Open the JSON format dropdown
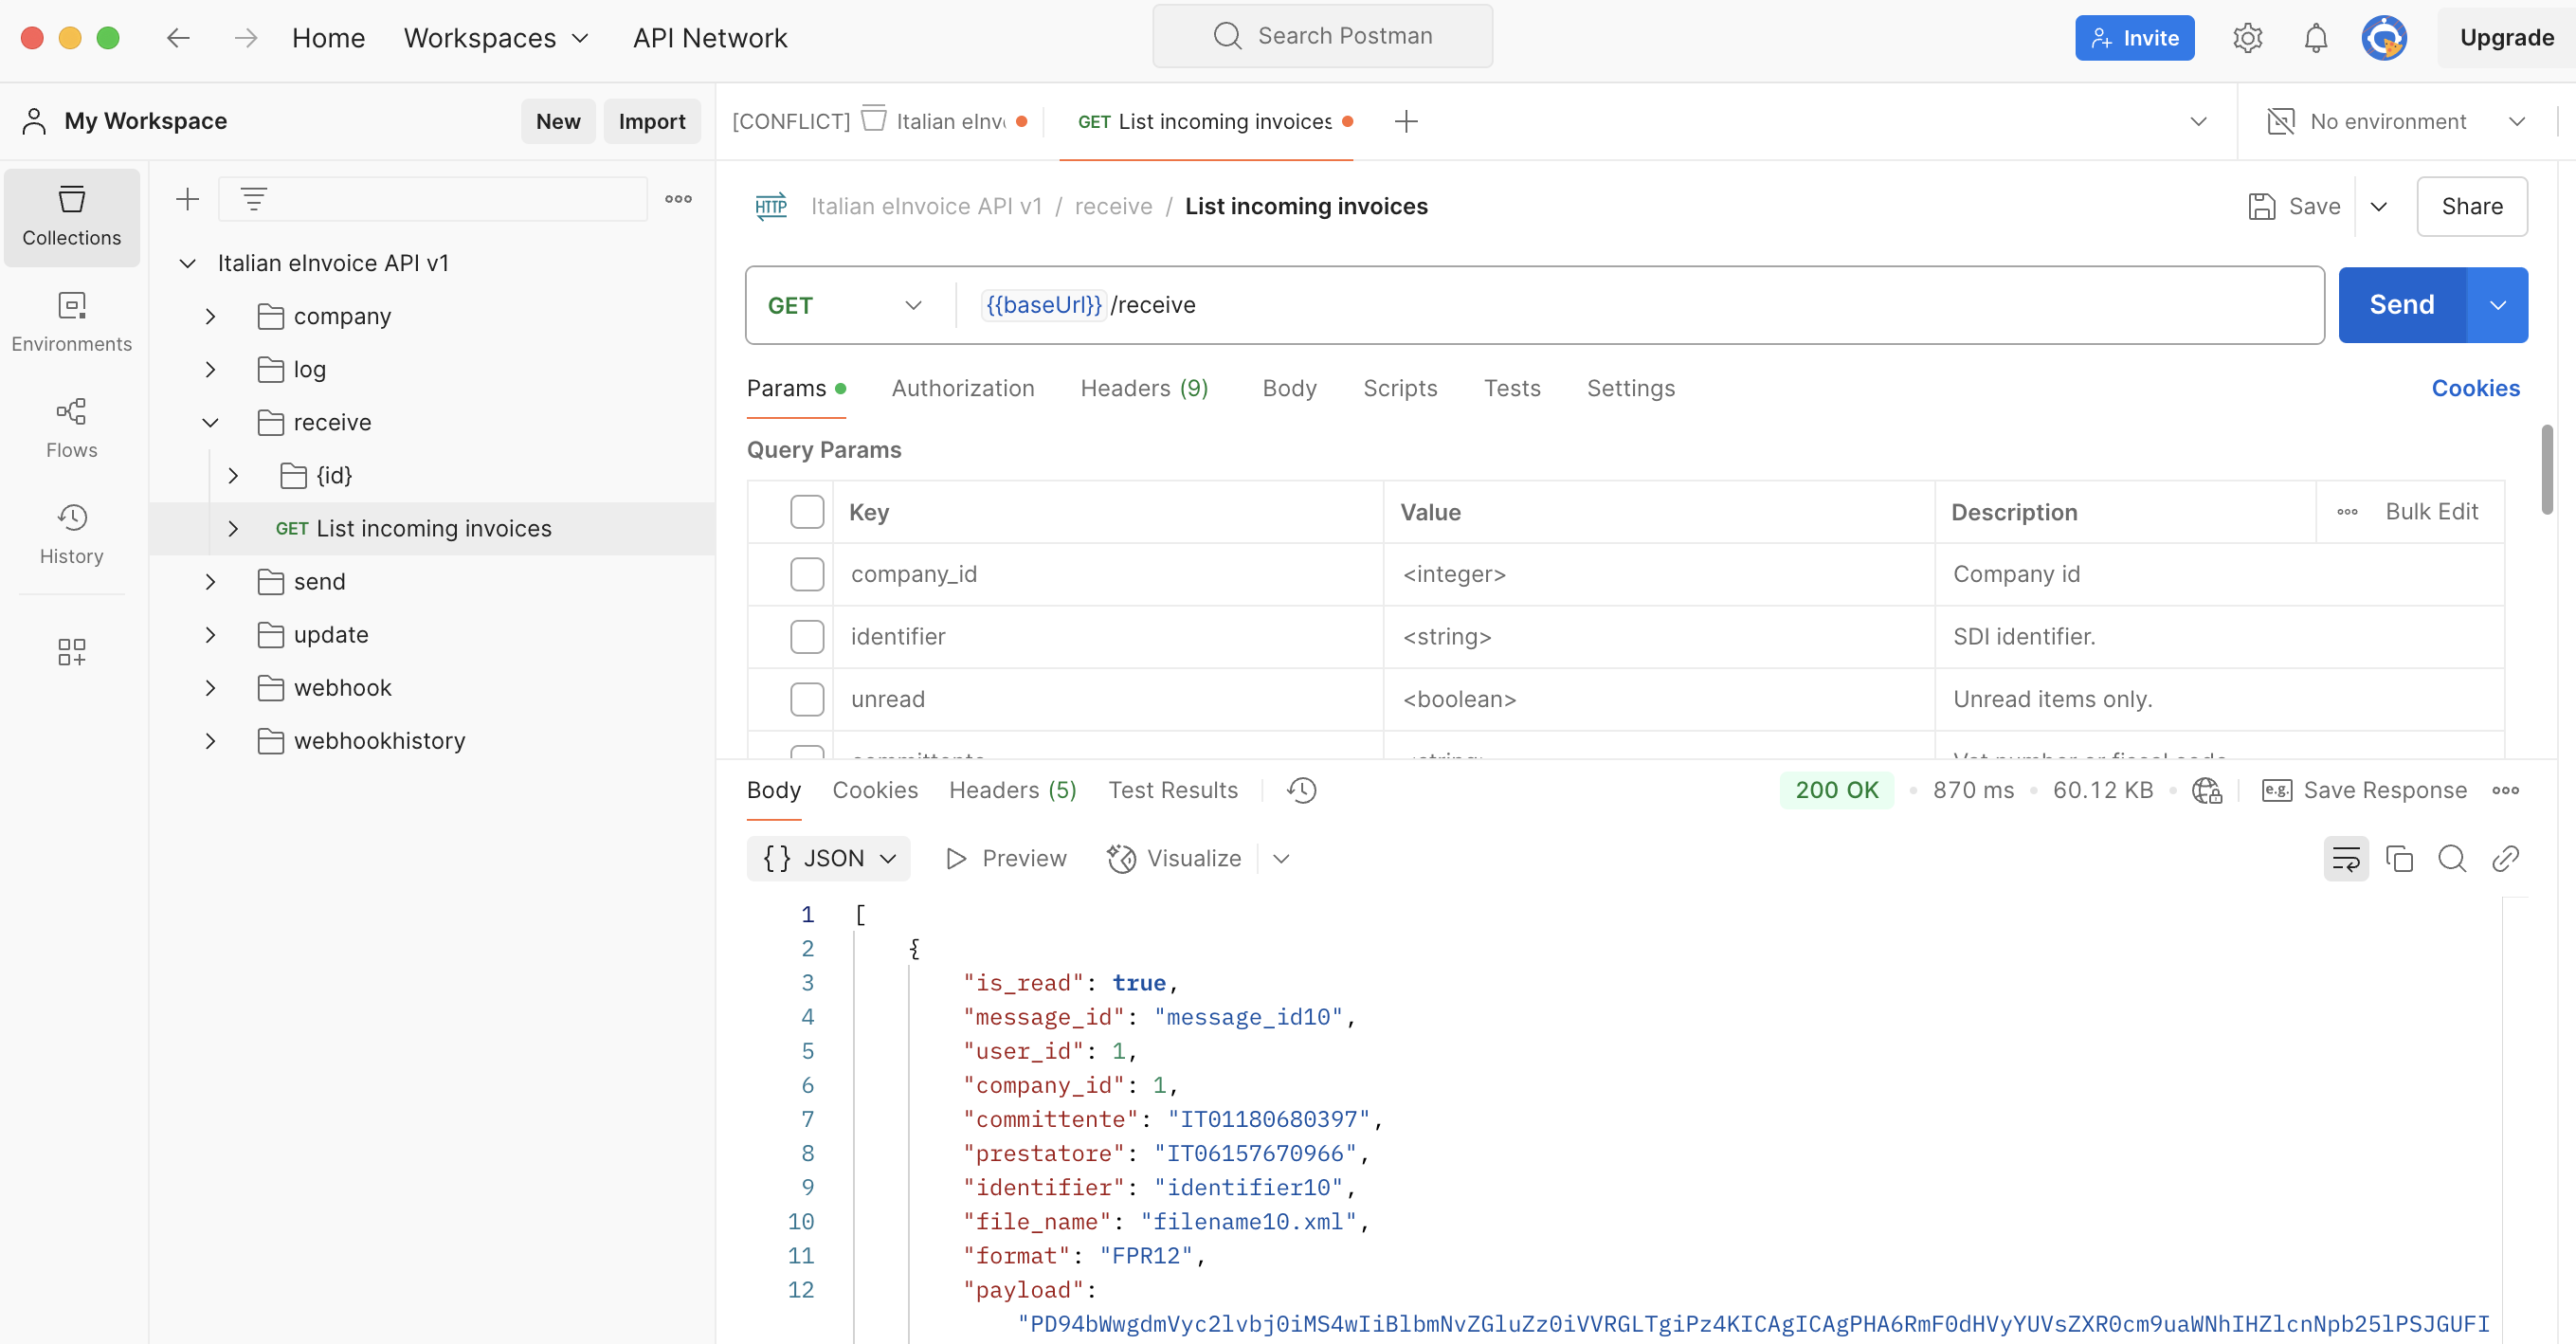The height and width of the screenshot is (1344, 2576). pos(828,858)
